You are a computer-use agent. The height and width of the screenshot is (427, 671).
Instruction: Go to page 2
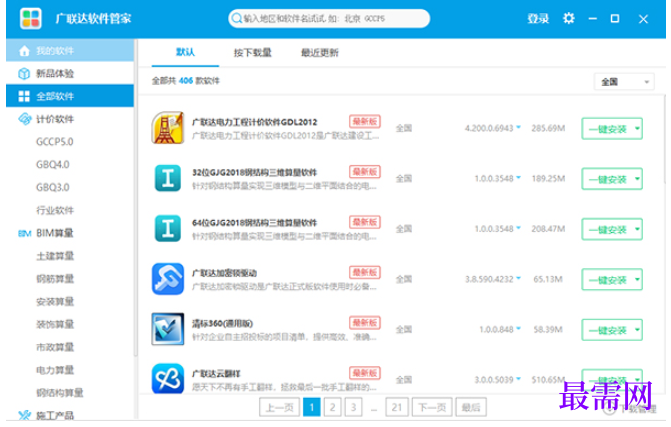333,407
